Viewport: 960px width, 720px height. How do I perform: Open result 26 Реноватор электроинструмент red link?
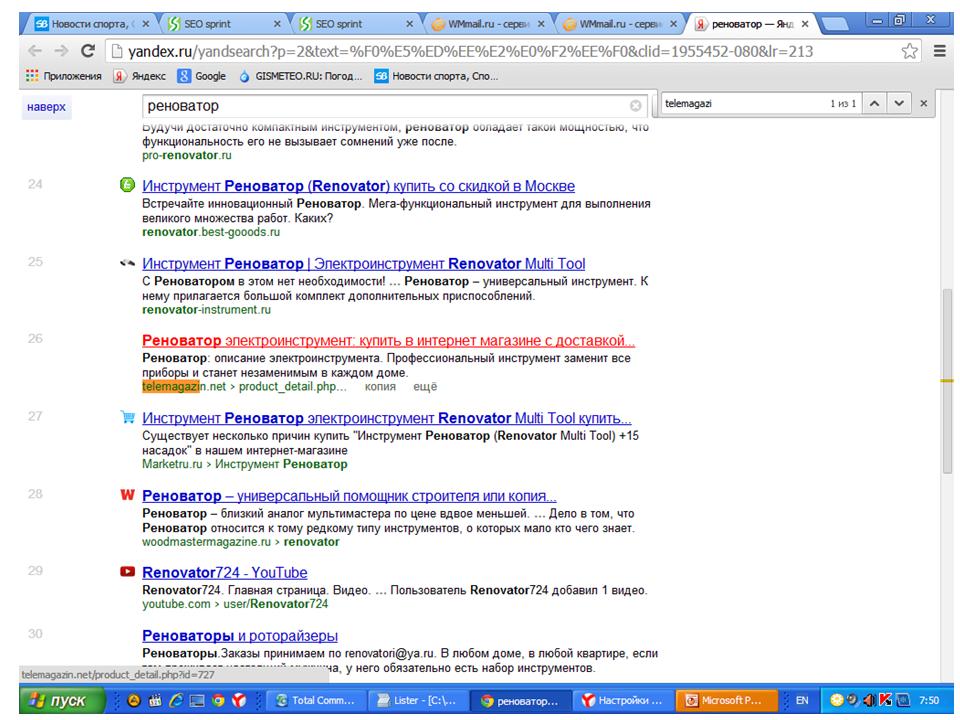tap(388, 341)
